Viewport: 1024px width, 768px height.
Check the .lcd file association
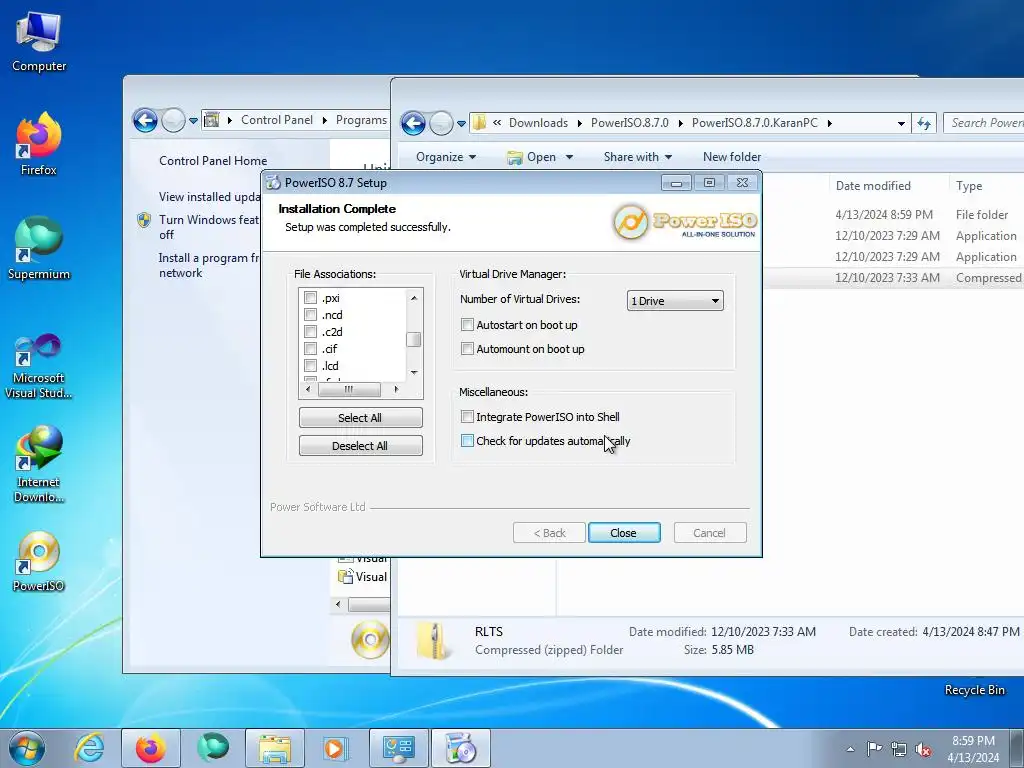[310, 366]
